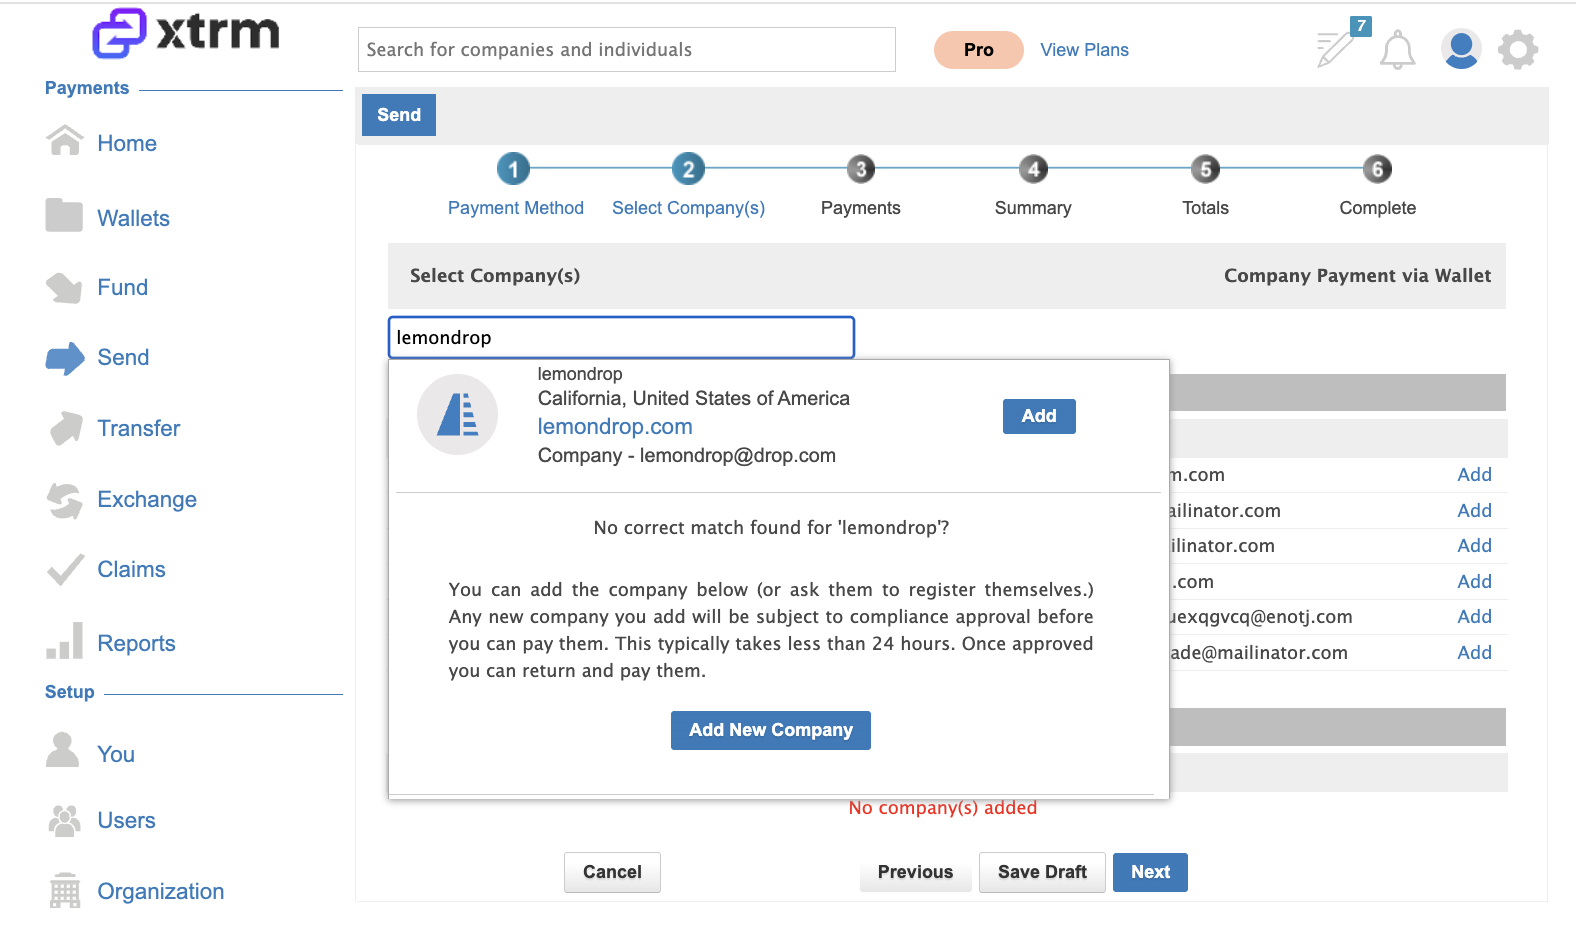Open the Exchange arrows icon
This screenshot has height=932, width=1576.
pyautogui.click(x=65, y=500)
